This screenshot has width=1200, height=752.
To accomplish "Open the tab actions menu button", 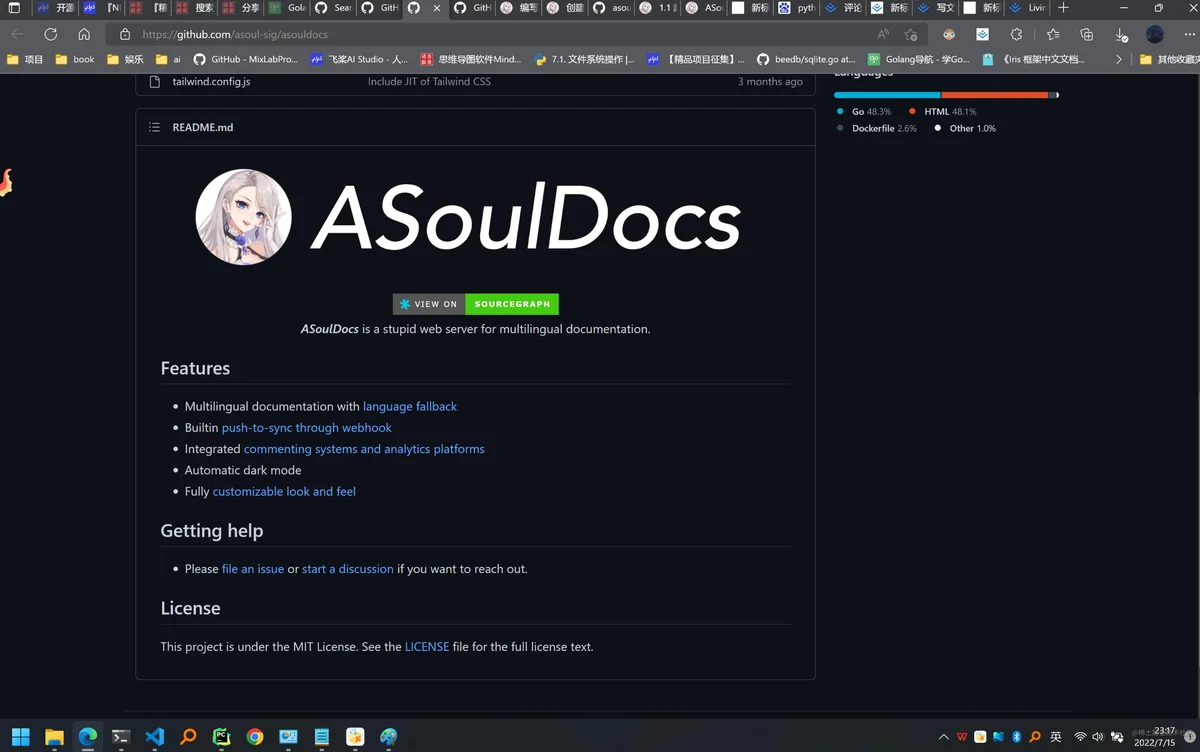I will click(x=14, y=8).
